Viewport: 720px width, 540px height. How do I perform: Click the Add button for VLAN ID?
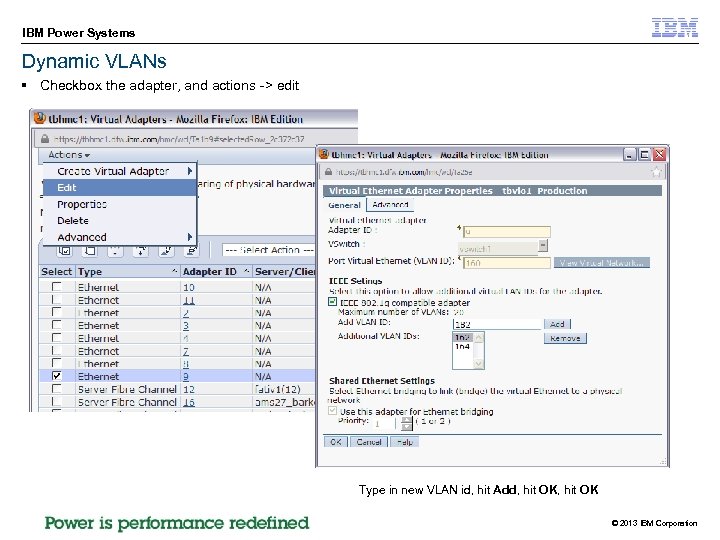pos(557,324)
